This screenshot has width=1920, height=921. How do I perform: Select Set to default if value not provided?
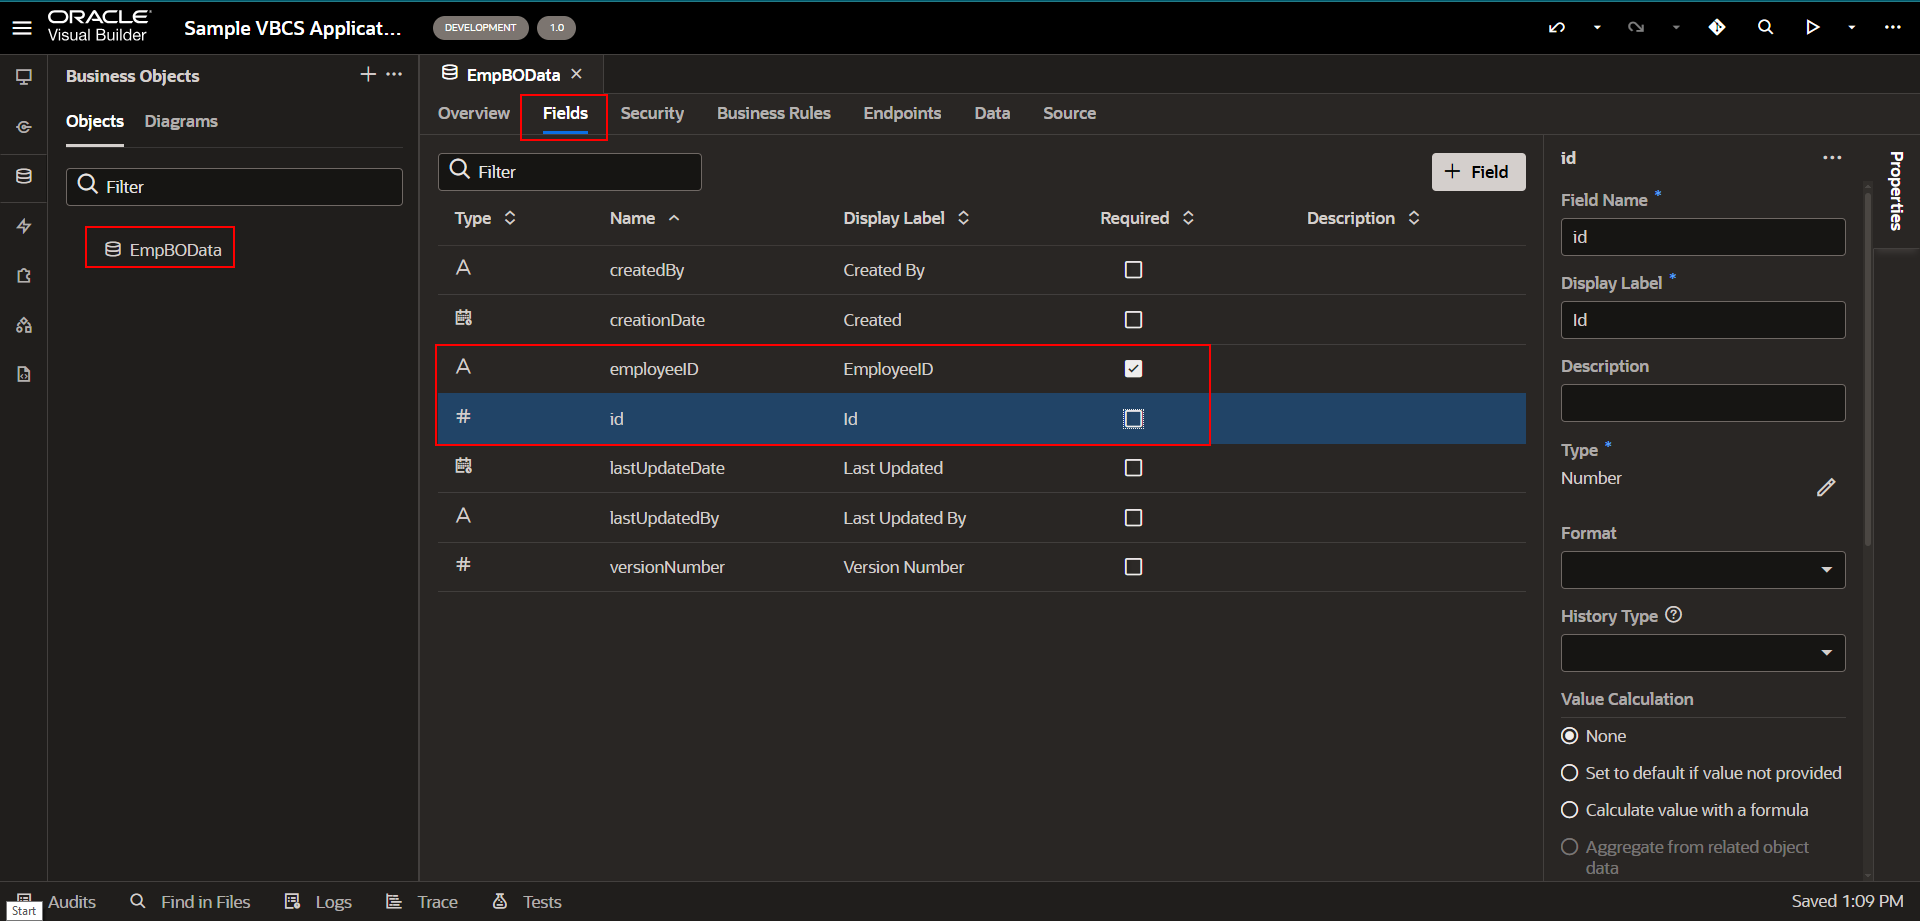pyautogui.click(x=1570, y=773)
